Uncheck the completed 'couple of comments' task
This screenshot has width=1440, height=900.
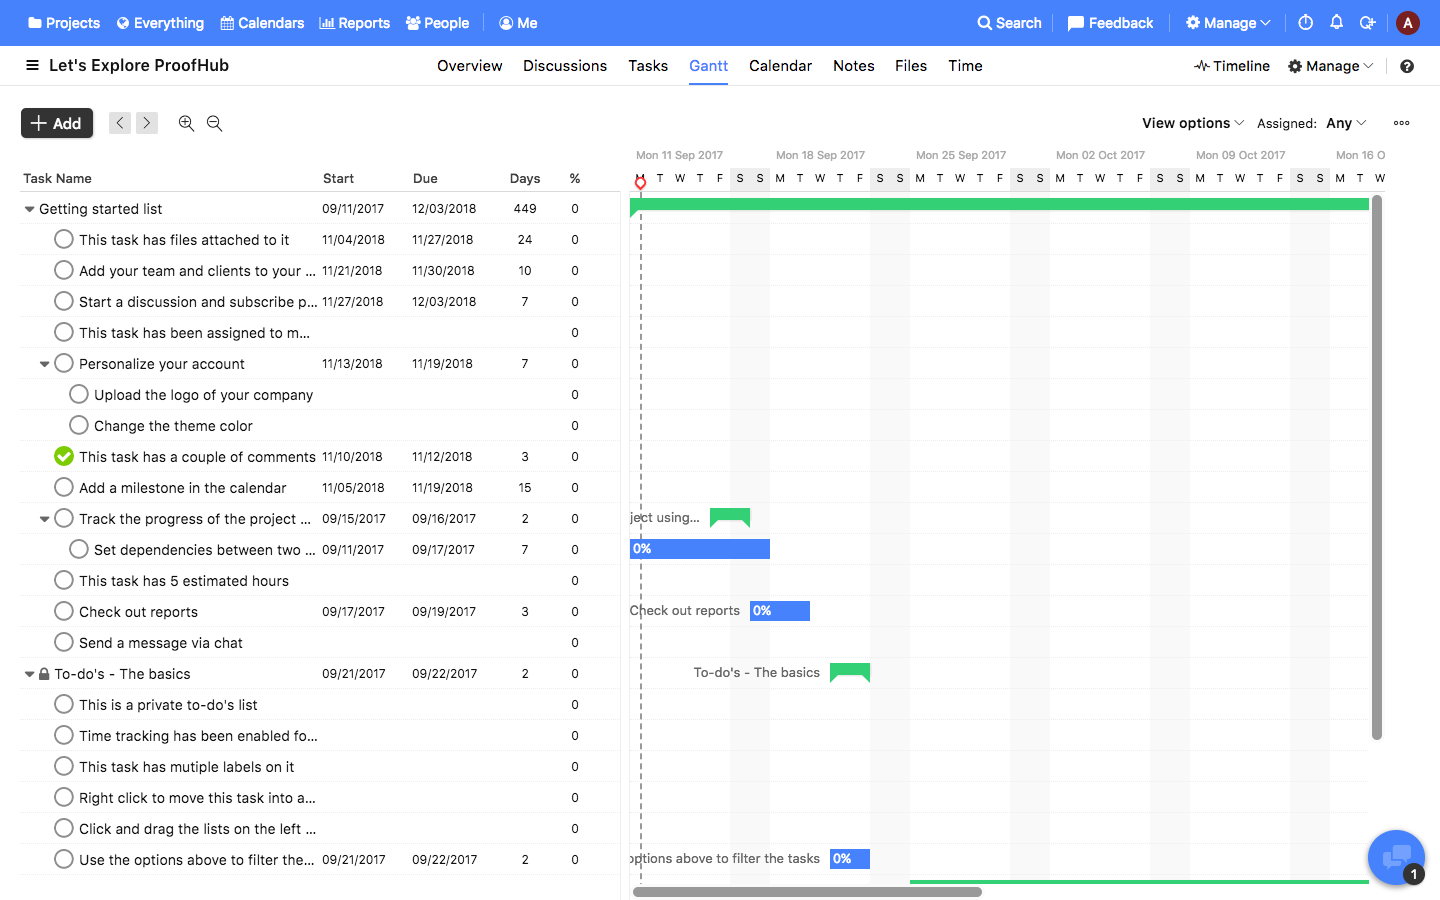tap(64, 456)
